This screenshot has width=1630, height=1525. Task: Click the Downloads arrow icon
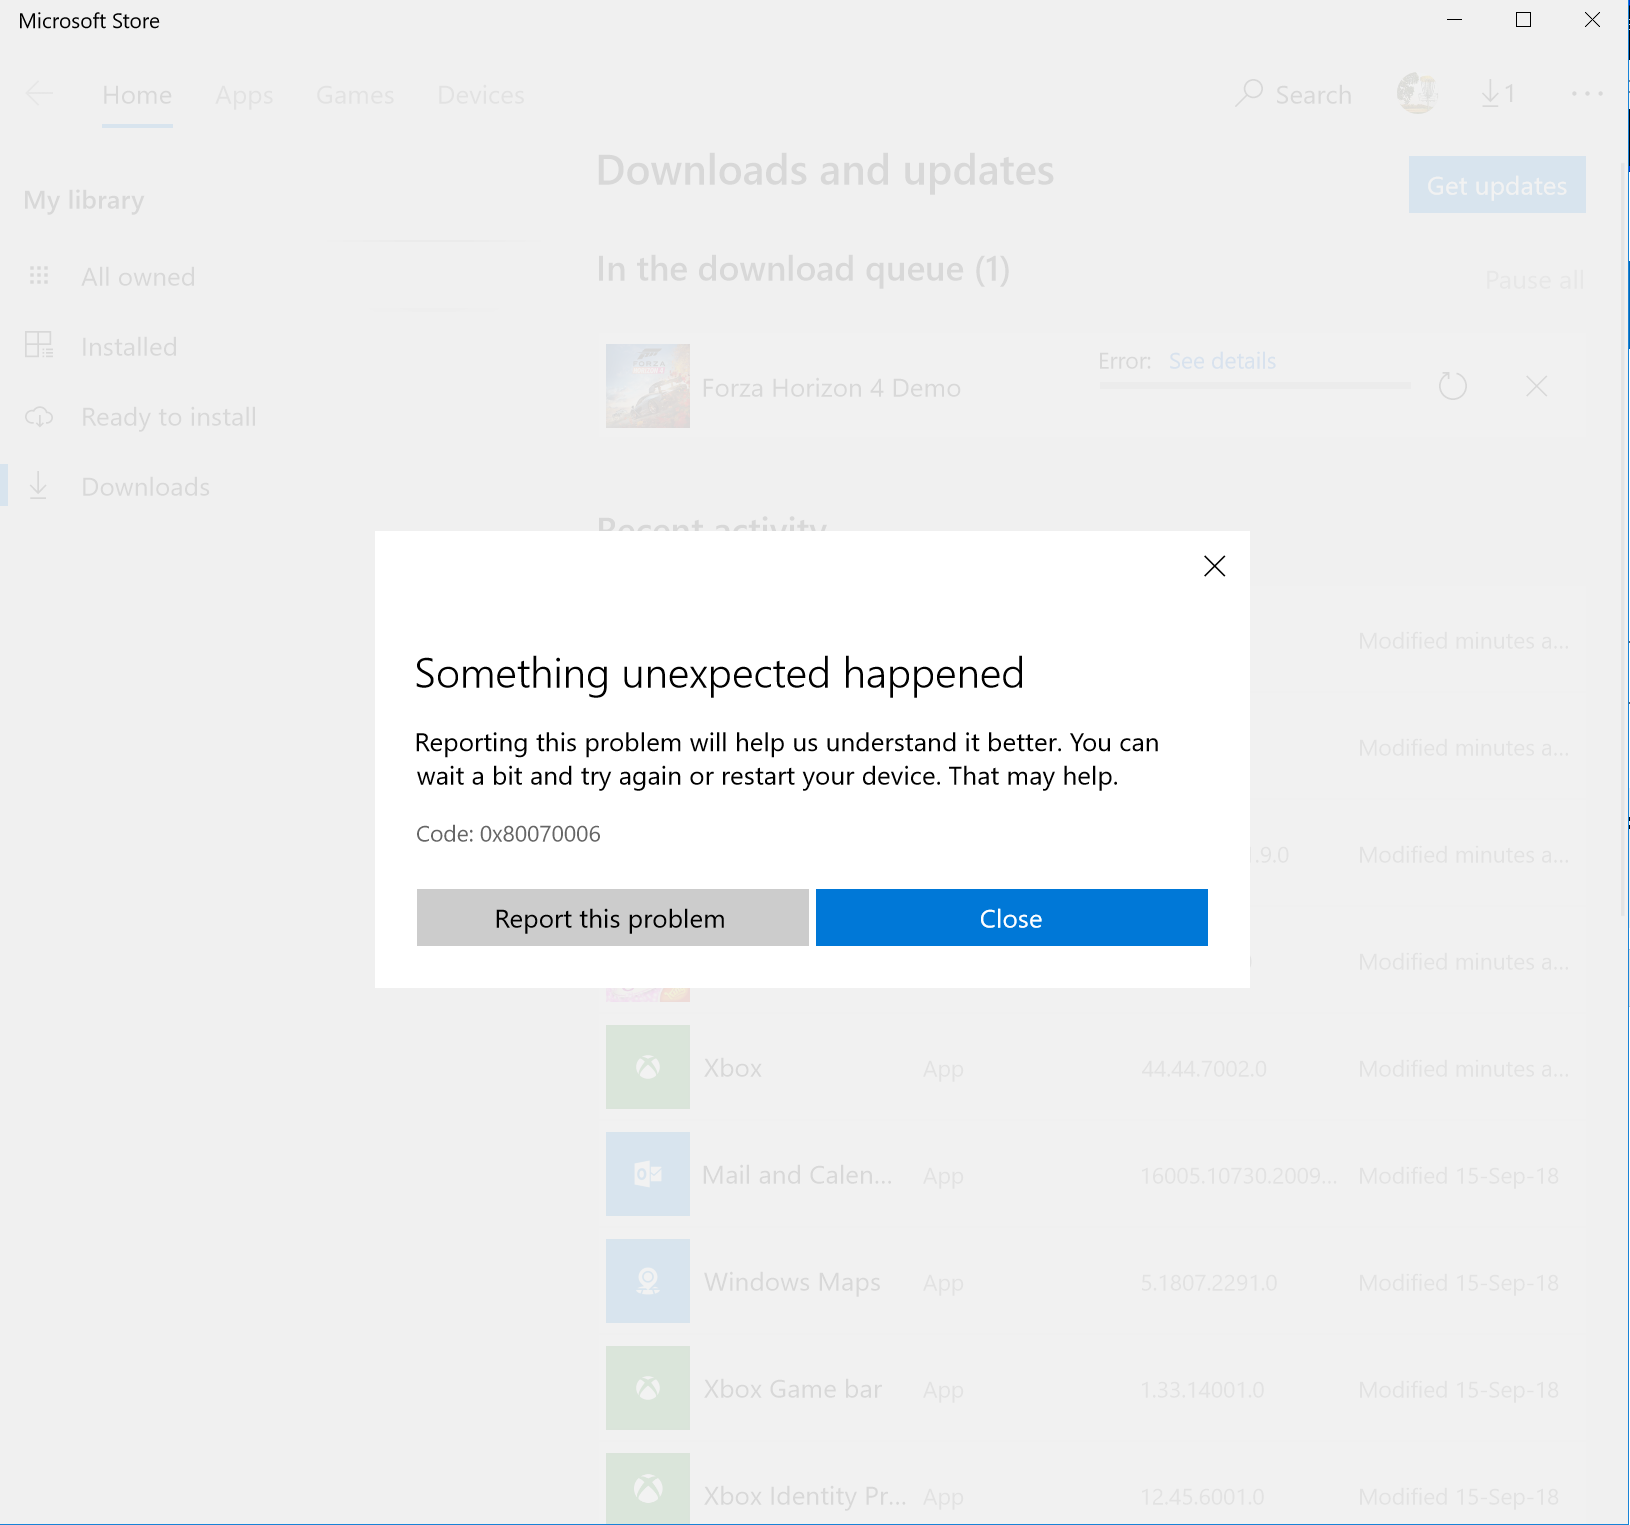click(x=38, y=486)
